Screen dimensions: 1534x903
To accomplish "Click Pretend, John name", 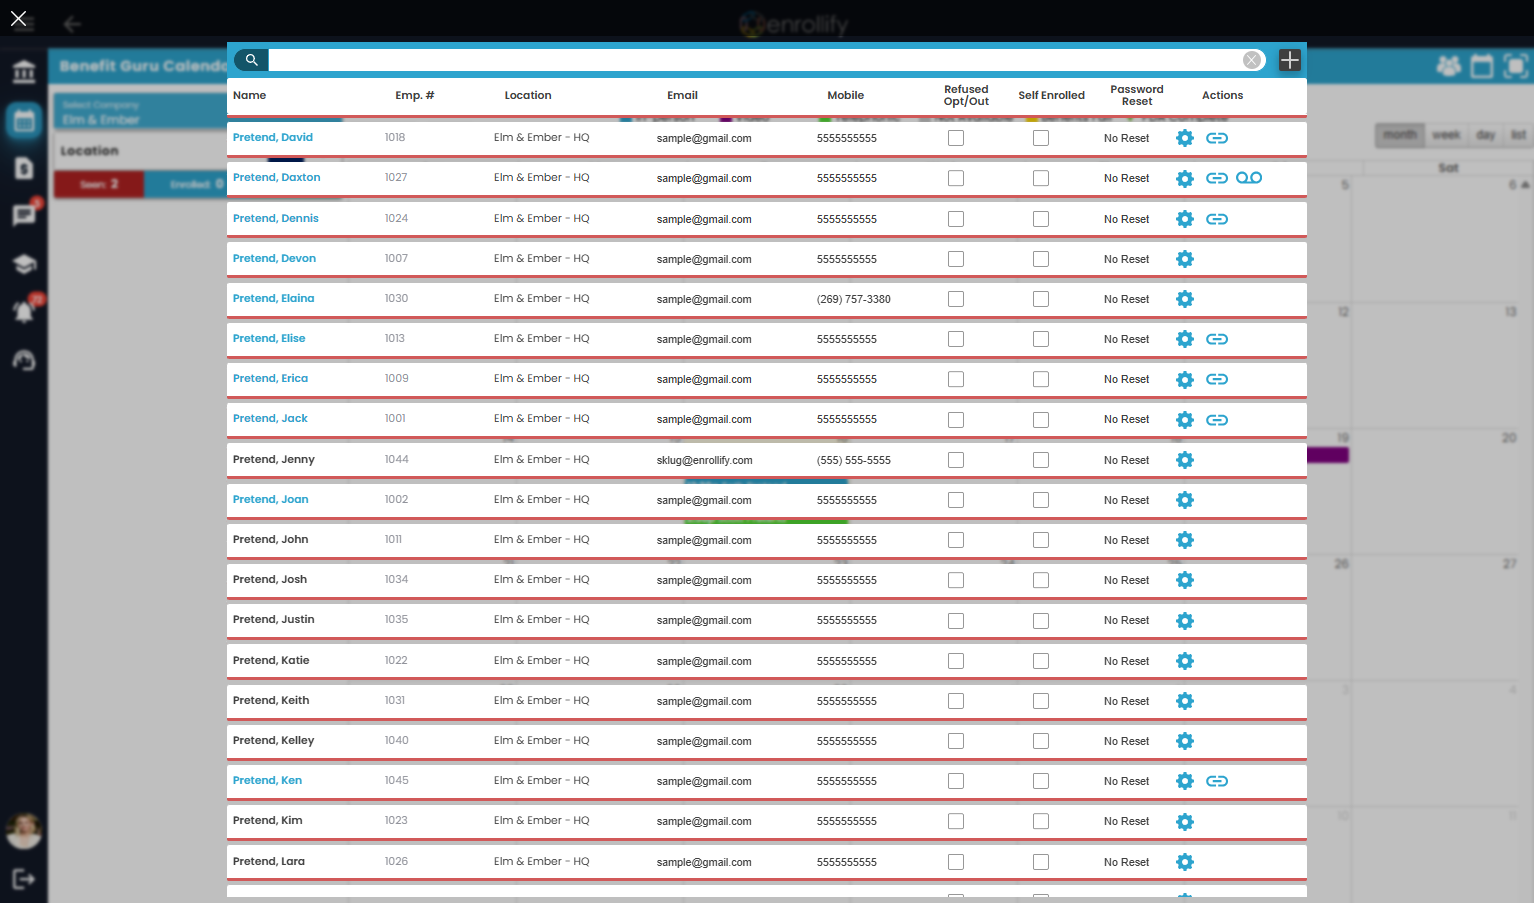I will [270, 540].
